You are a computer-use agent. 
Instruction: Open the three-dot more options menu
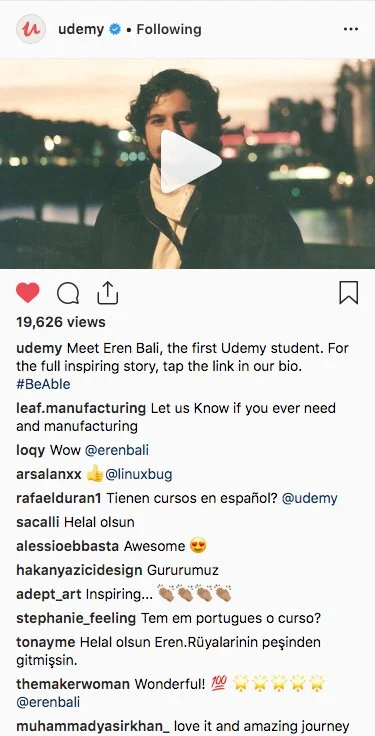(x=351, y=29)
